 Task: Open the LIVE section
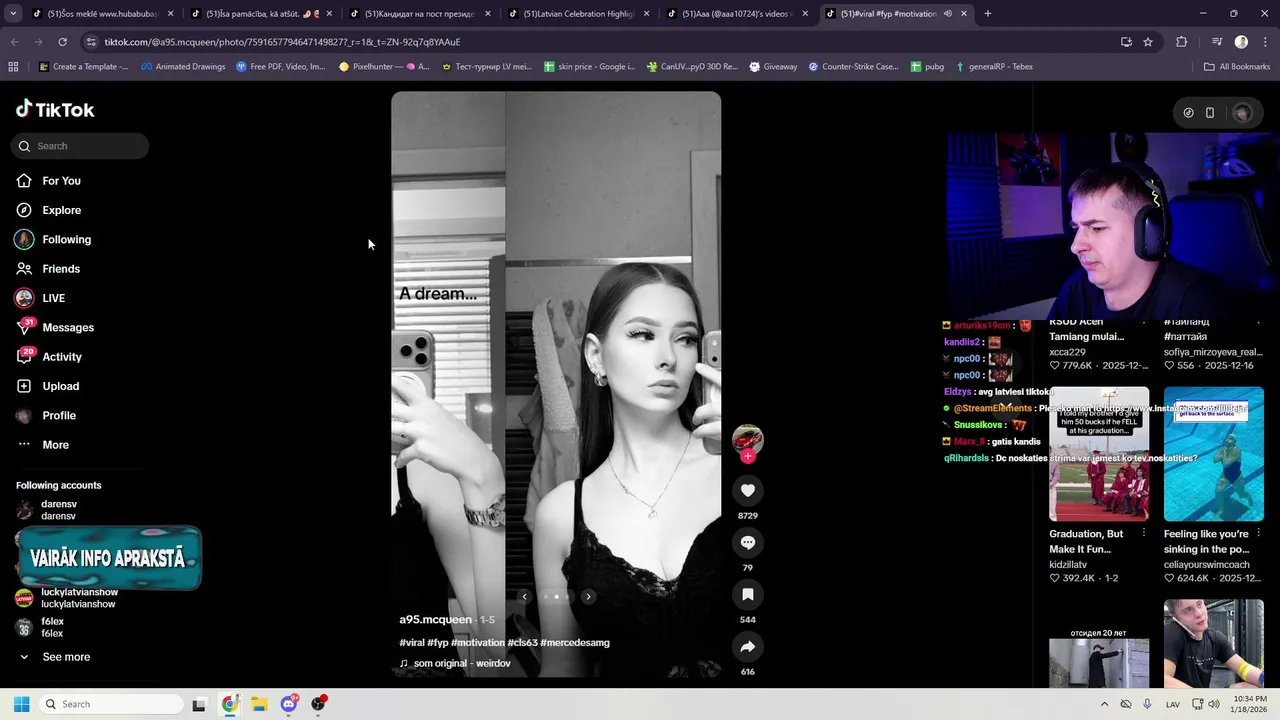click(x=53, y=298)
